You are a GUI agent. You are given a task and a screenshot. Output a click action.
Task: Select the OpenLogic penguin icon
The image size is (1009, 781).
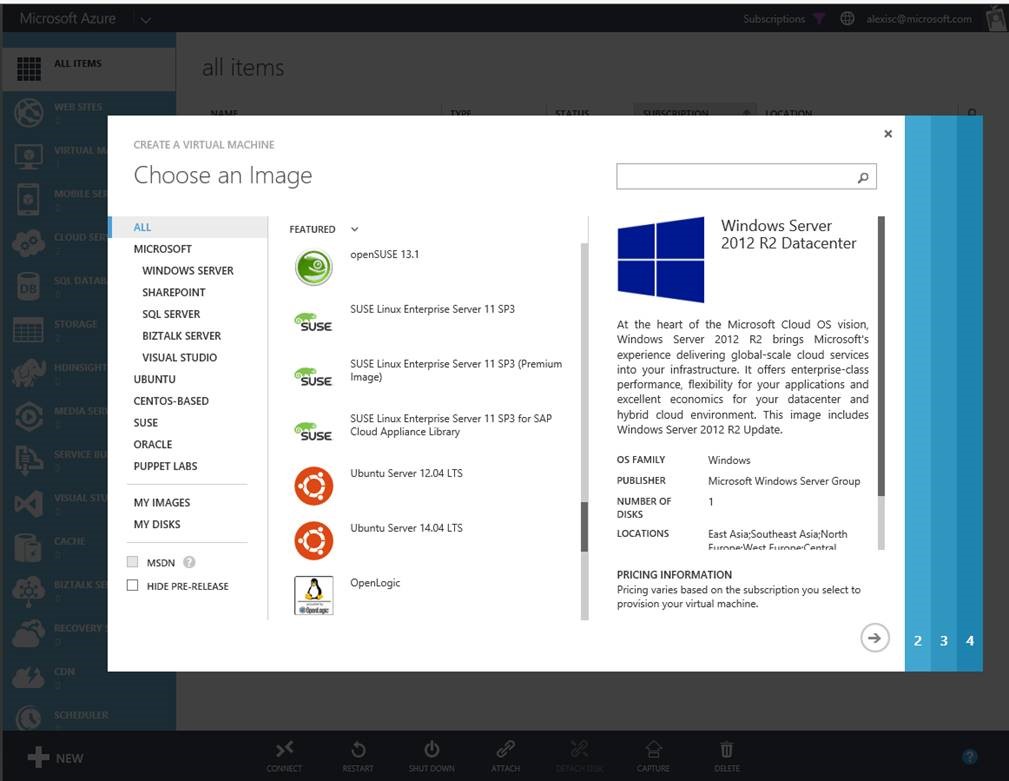point(314,595)
